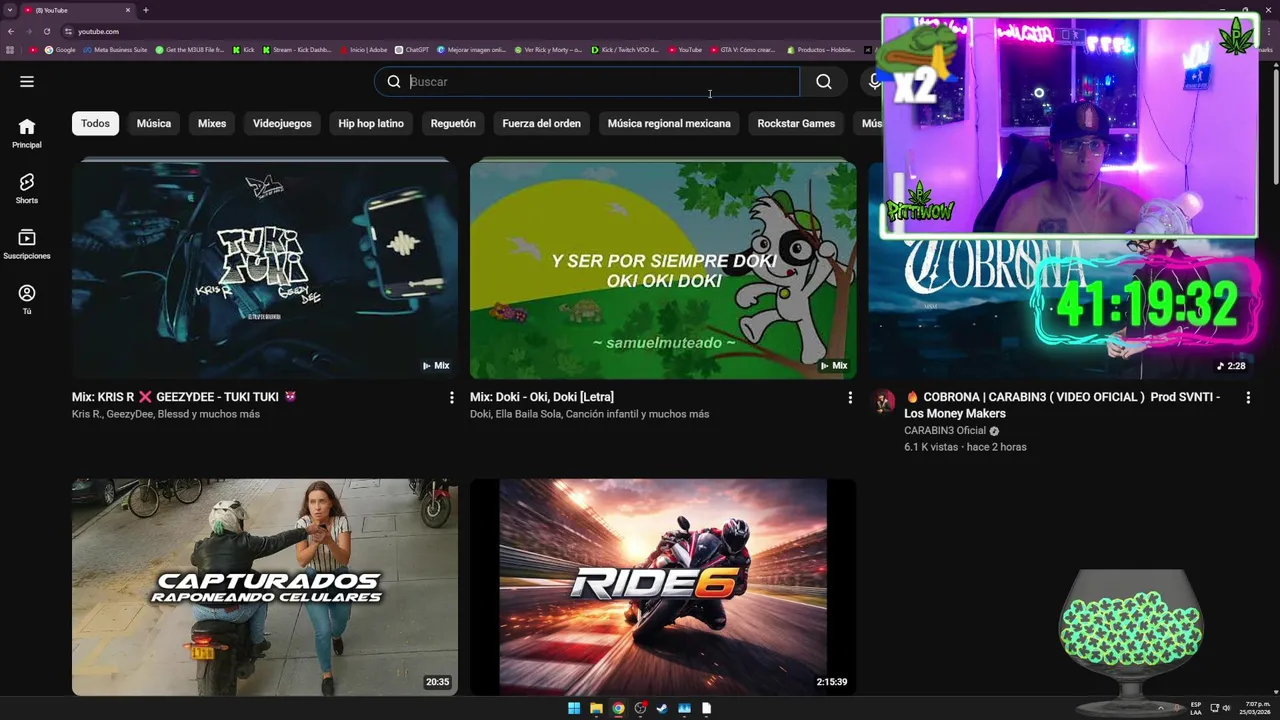Filter feed by Mixes chip
1280x720 pixels.
coord(212,124)
